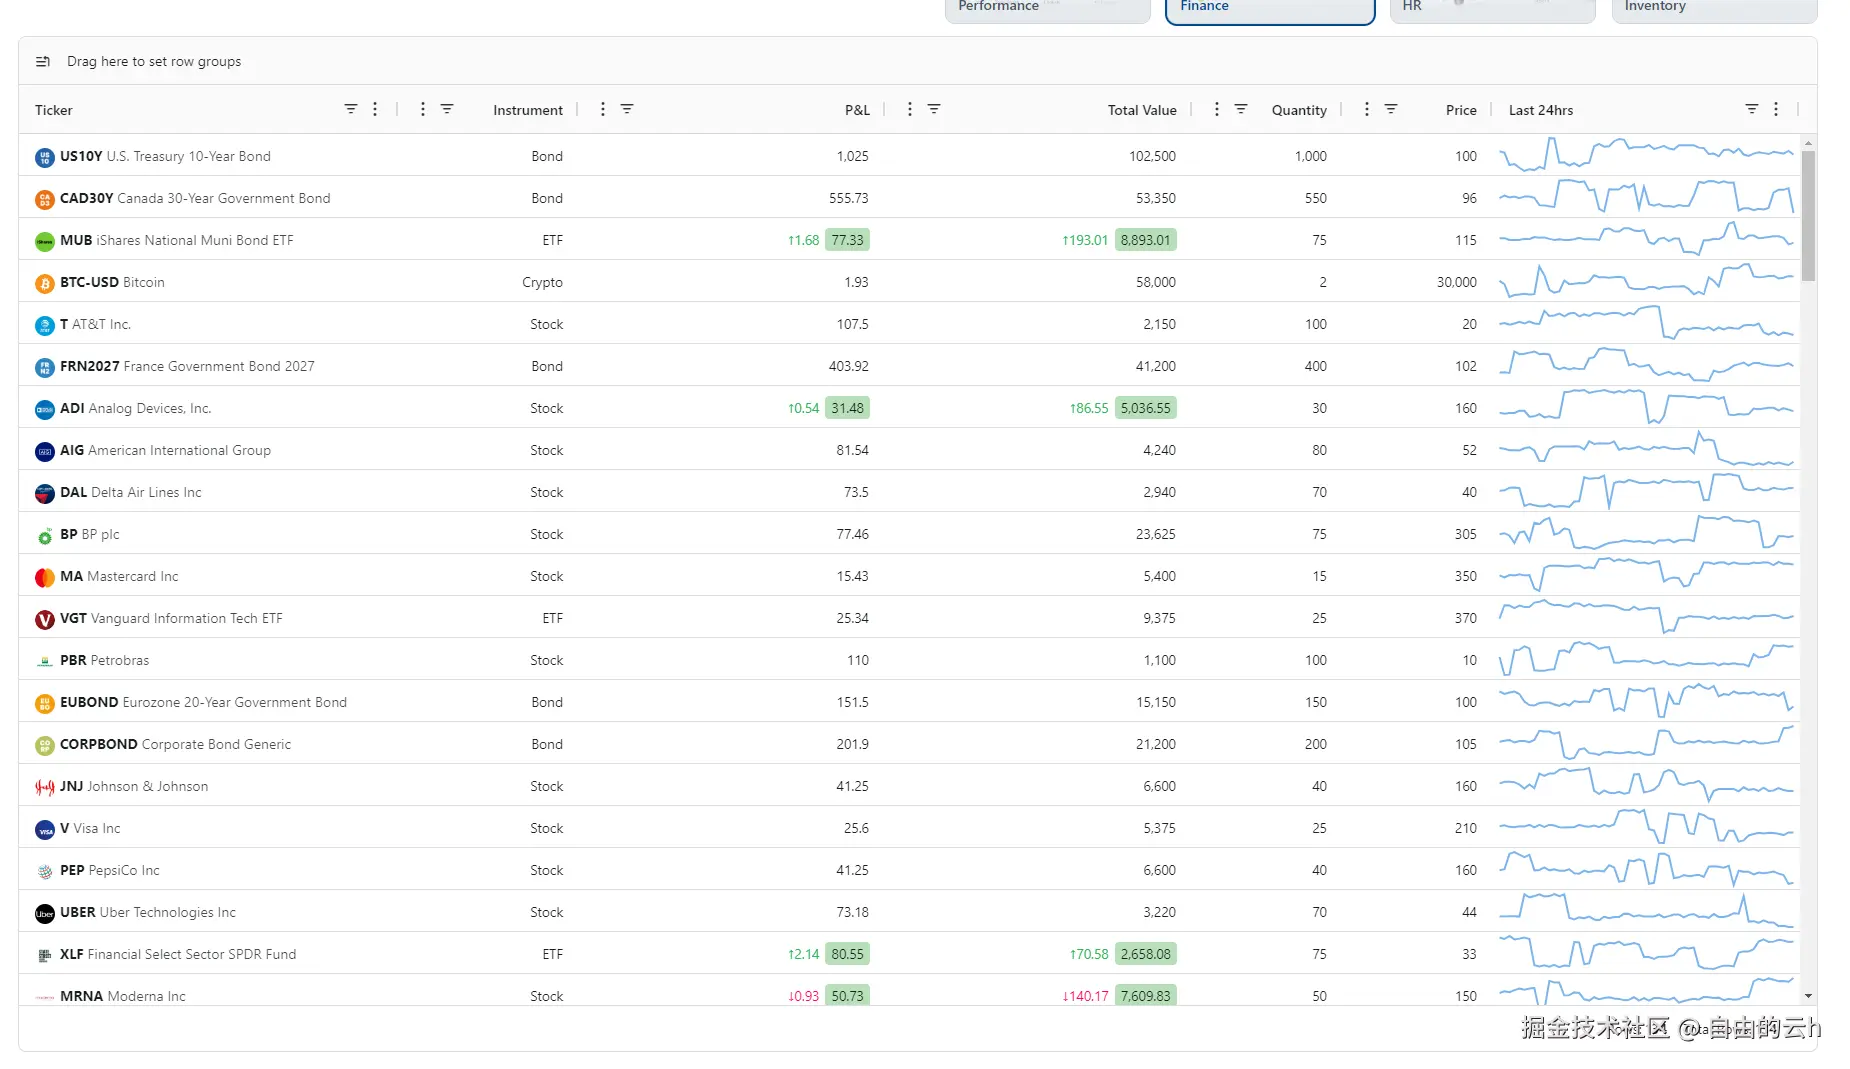Image resolution: width=1850 pixels, height=1069 pixels.
Task: Click the XLF ticker logo
Action: click(x=45, y=955)
